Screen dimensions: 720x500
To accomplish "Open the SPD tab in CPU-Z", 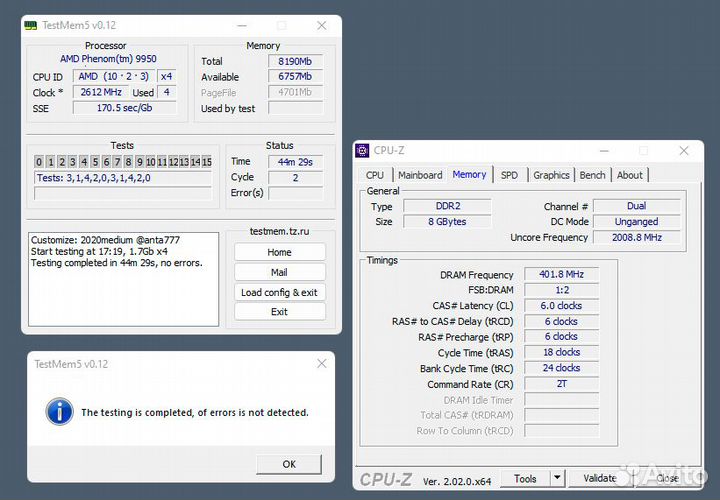I will [x=509, y=175].
